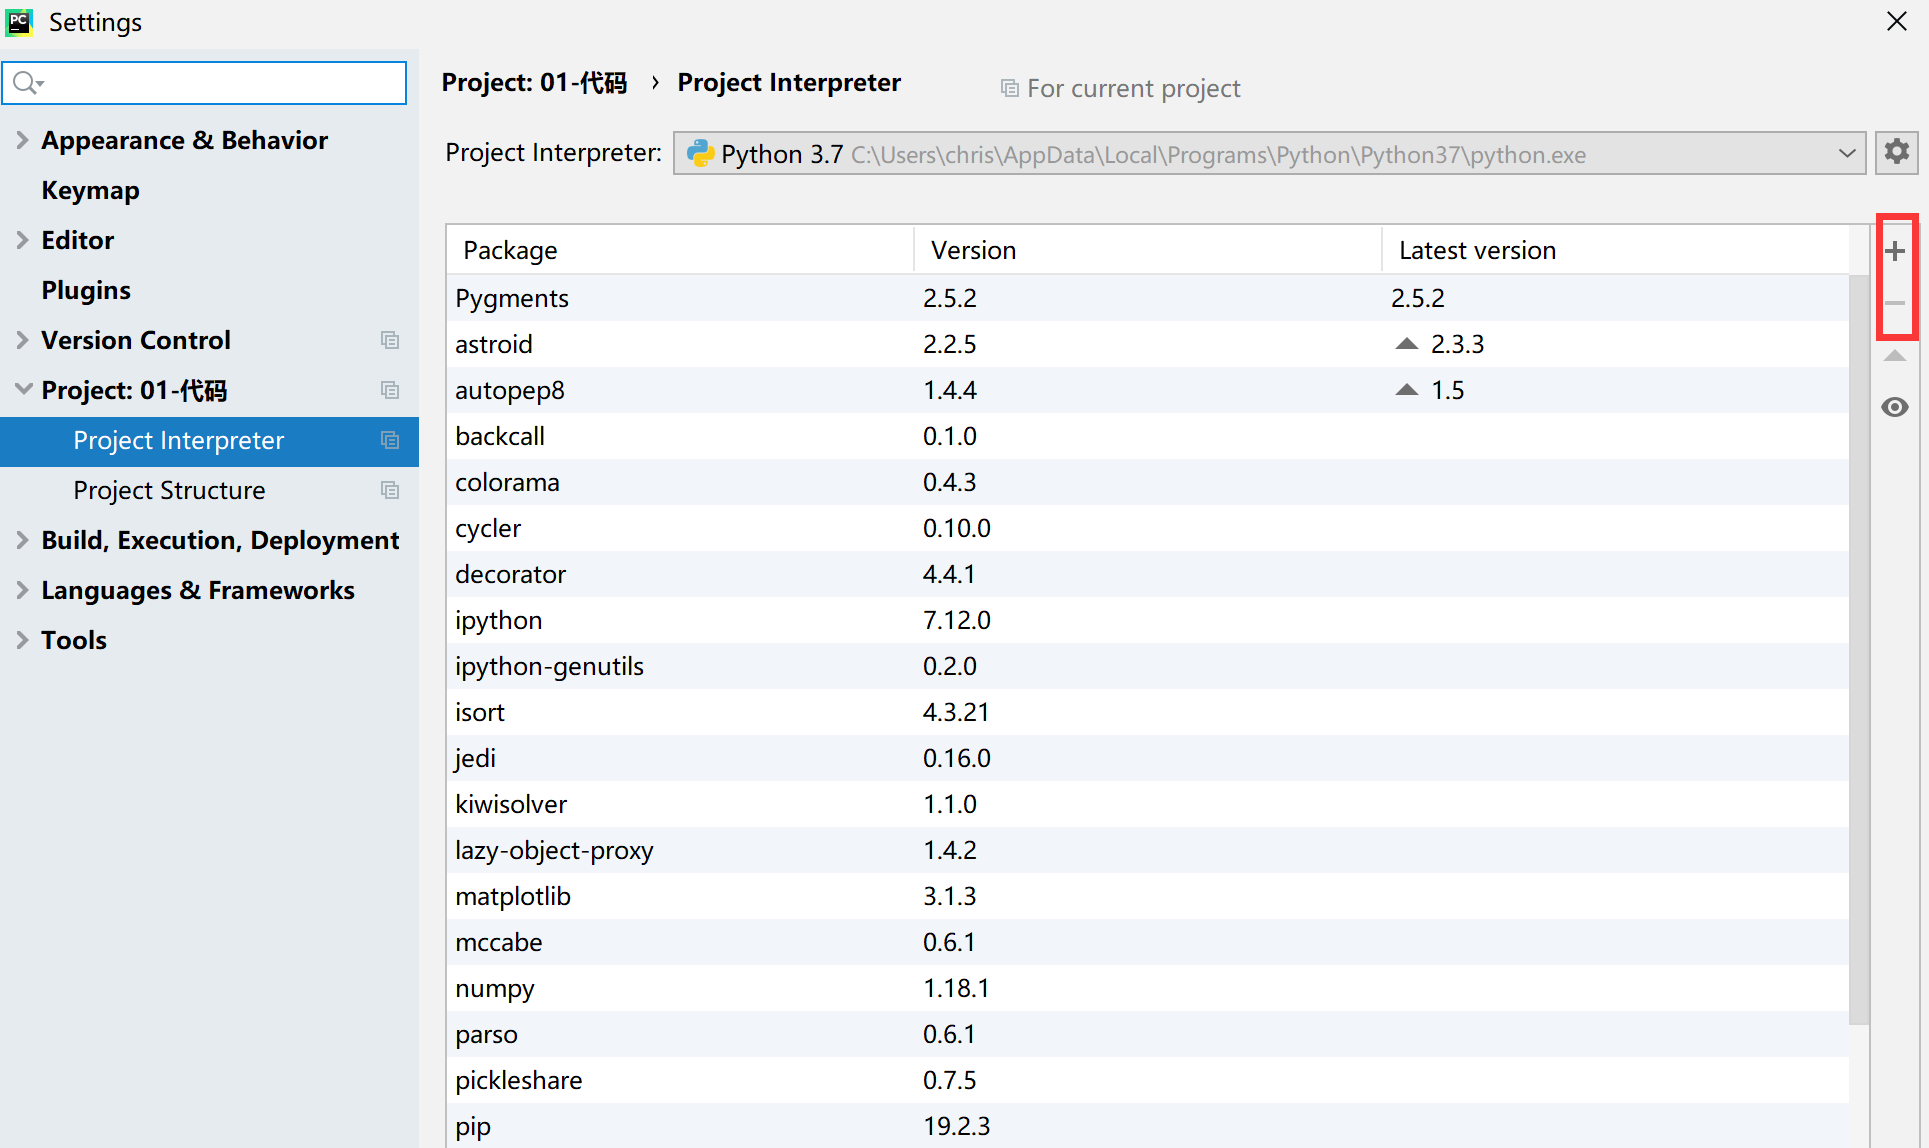Click the Project: 01-代码 breadcrumb

[x=534, y=83]
